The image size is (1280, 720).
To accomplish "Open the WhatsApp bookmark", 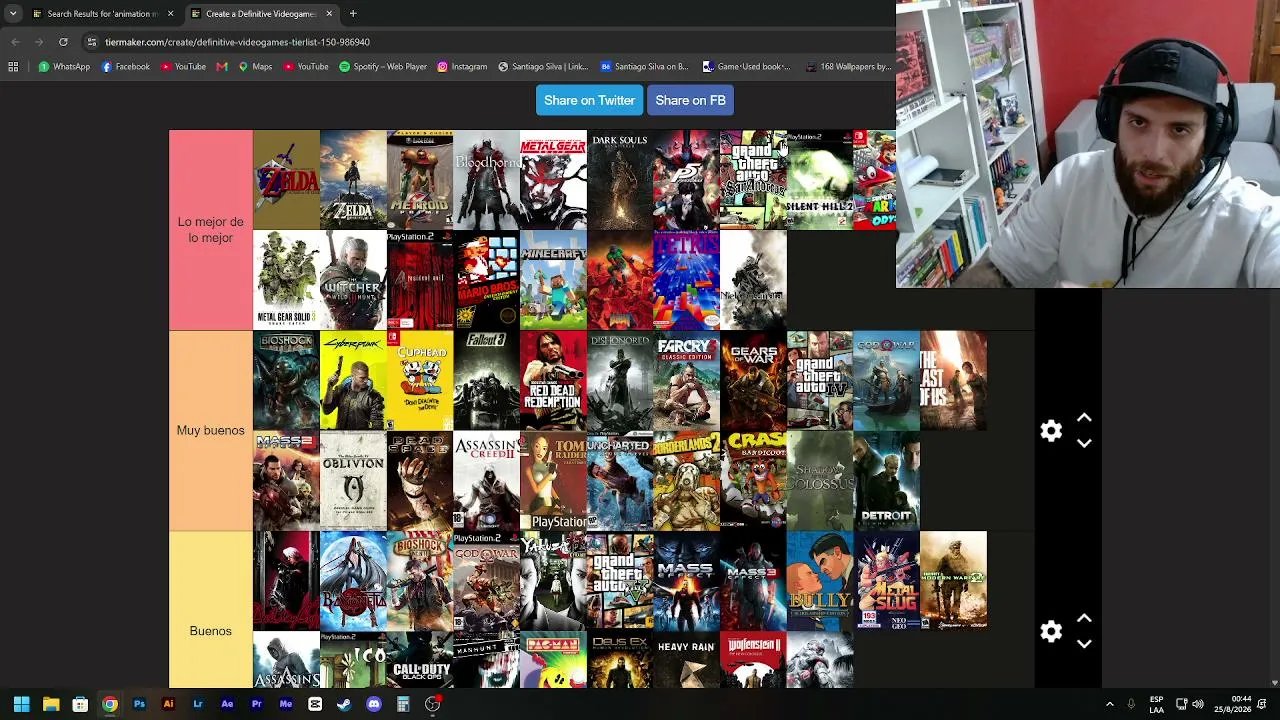I will (x=64, y=67).
